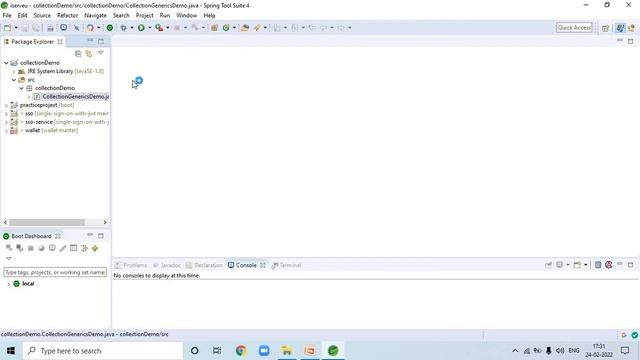
Task: Click the Print toolbar icon
Action: [50, 28]
